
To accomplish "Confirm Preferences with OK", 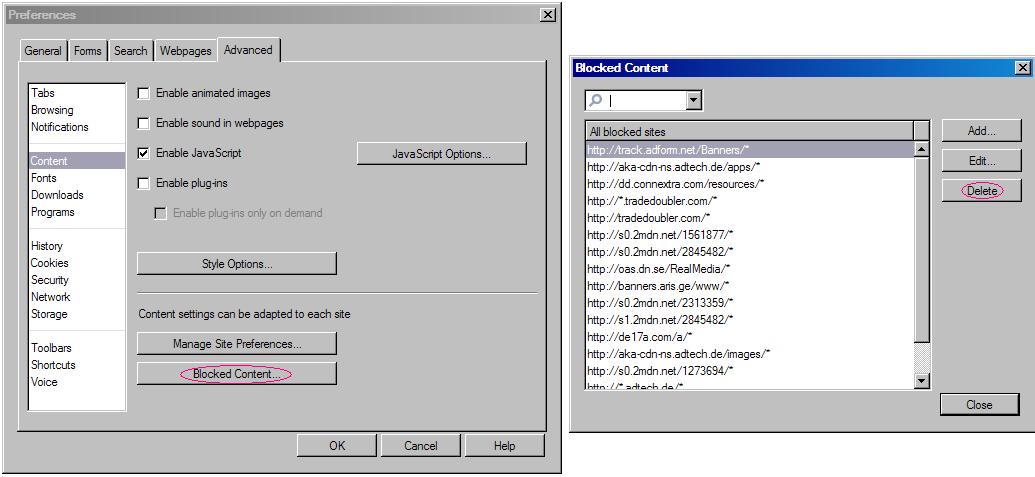I will tap(337, 446).
